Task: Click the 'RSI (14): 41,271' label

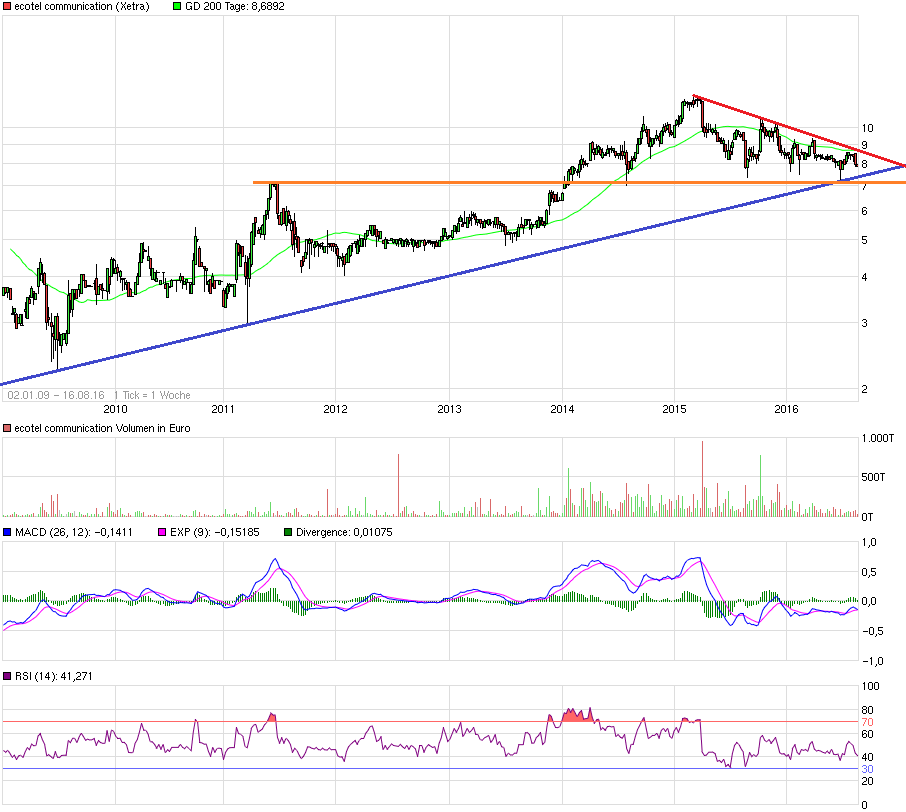Action: [54, 676]
